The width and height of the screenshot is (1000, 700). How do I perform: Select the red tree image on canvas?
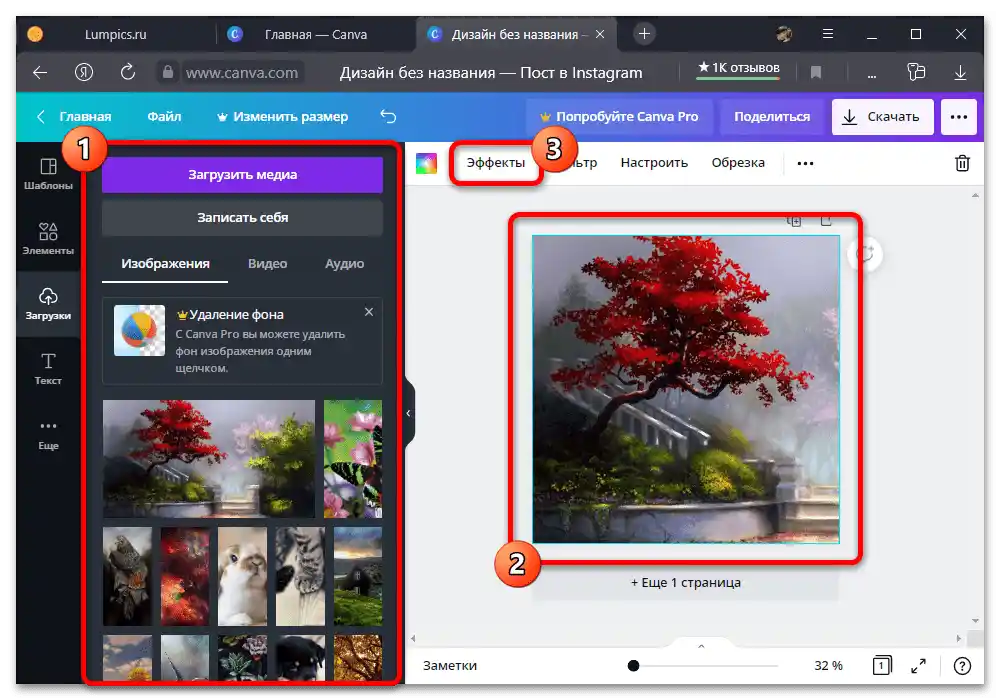(686, 389)
